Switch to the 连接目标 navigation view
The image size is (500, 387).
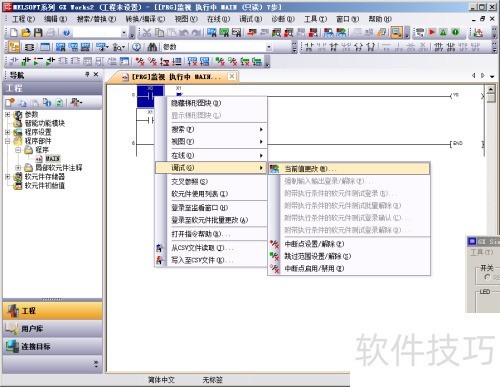pyautogui.click(x=53, y=346)
